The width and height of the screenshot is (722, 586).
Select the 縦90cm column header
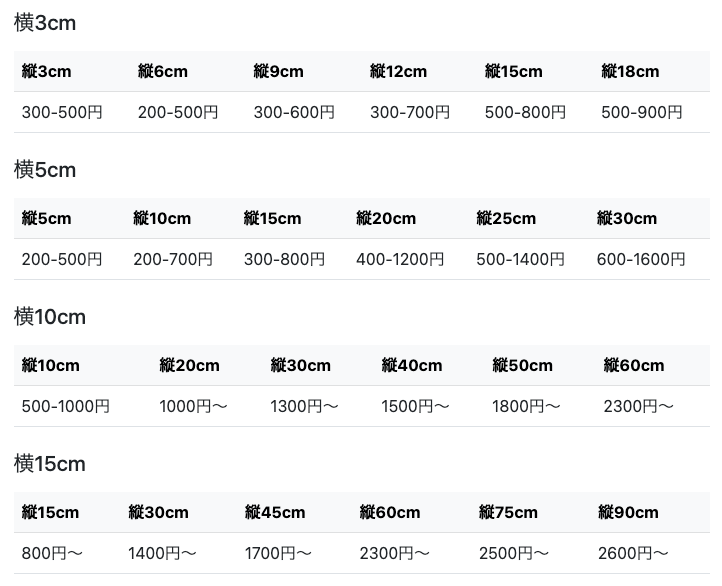pos(628,512)
